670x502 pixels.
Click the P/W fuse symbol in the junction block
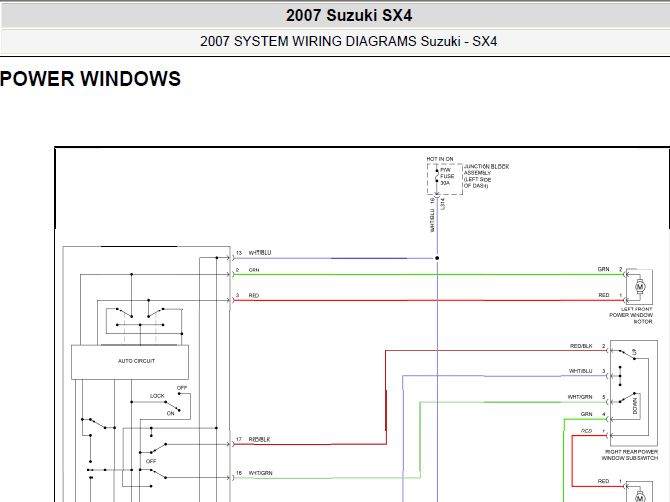click(437, 176)
